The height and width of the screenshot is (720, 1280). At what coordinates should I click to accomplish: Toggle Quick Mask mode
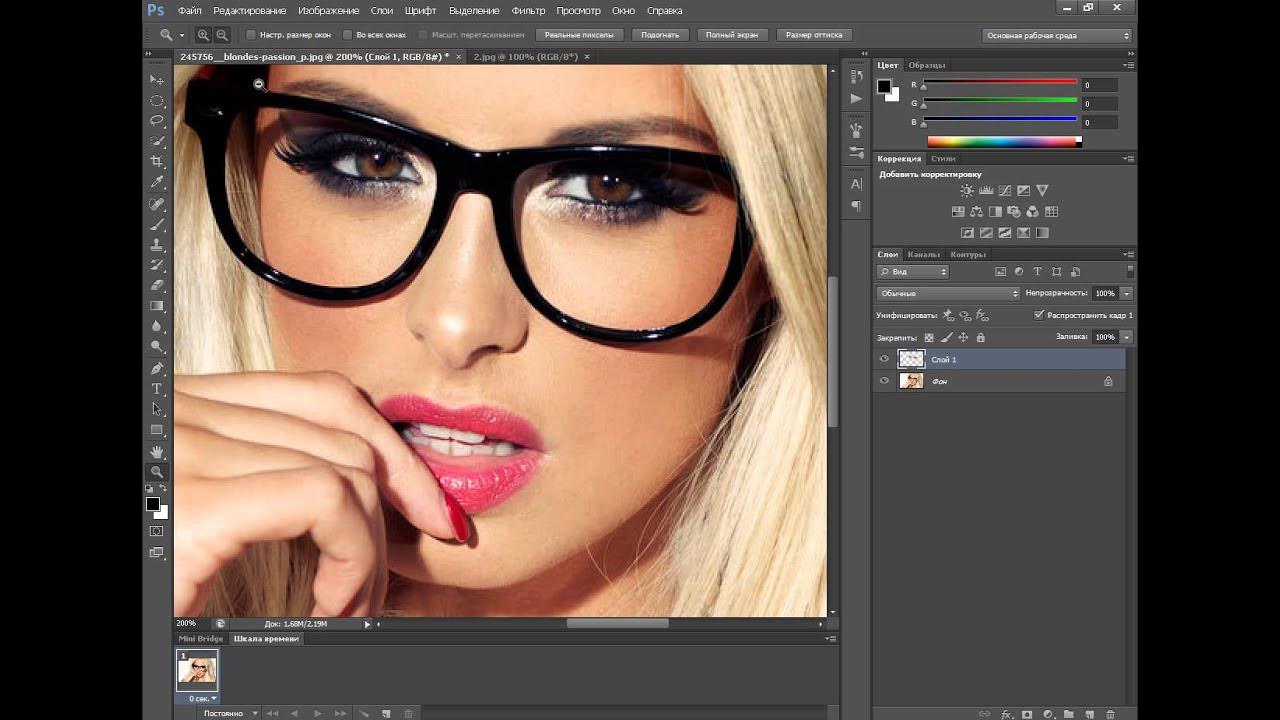pos(157,531)
